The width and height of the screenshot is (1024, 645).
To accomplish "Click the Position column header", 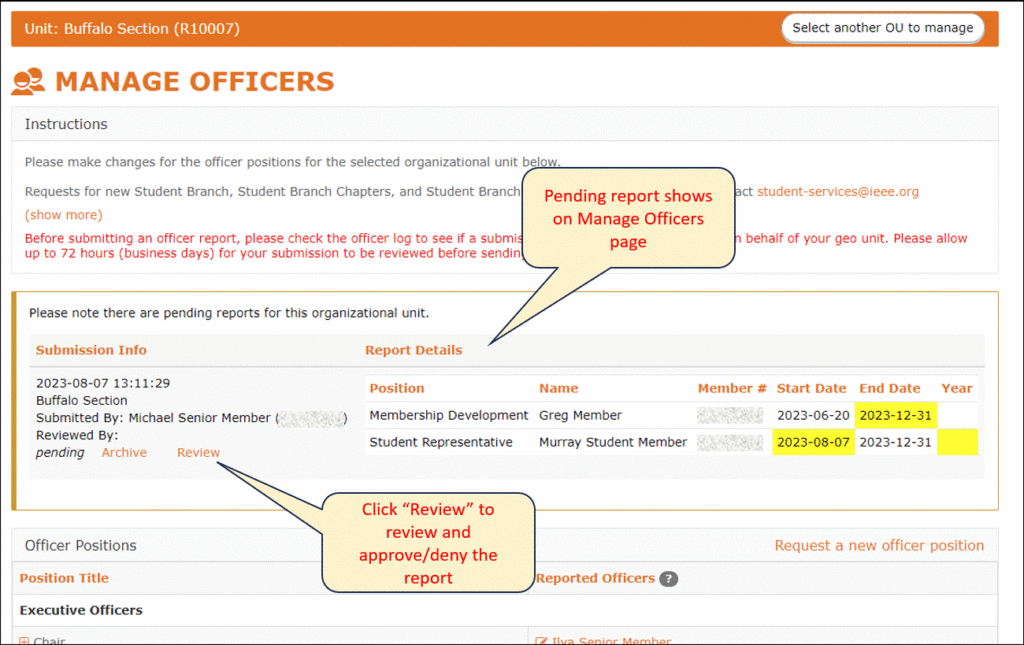I will [x=397, y=388].
